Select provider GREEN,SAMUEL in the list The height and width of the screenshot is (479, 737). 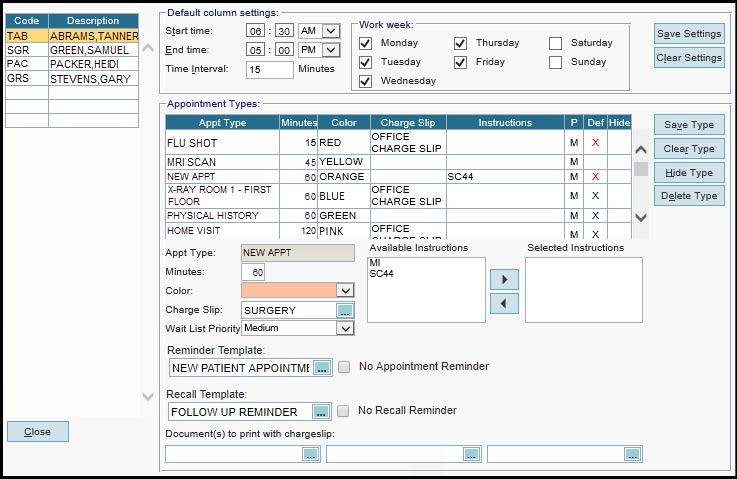(x=93, y=49)
